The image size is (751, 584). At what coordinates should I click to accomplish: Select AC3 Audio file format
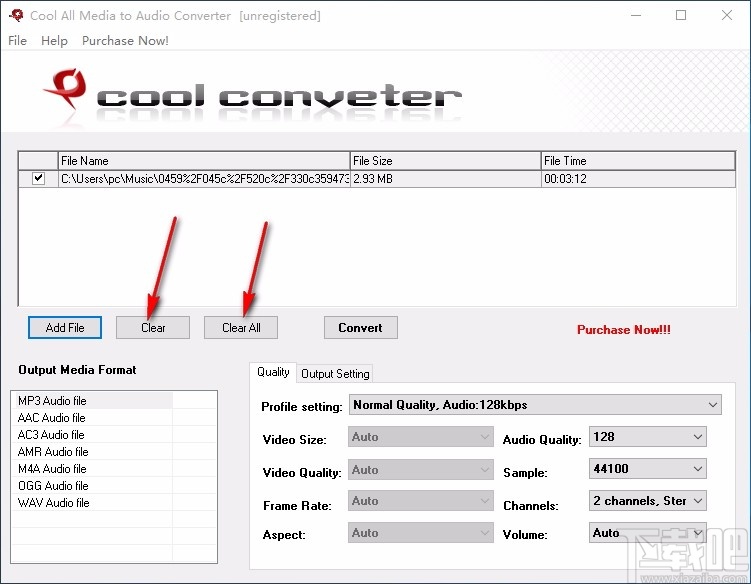[x=93, y=435]
